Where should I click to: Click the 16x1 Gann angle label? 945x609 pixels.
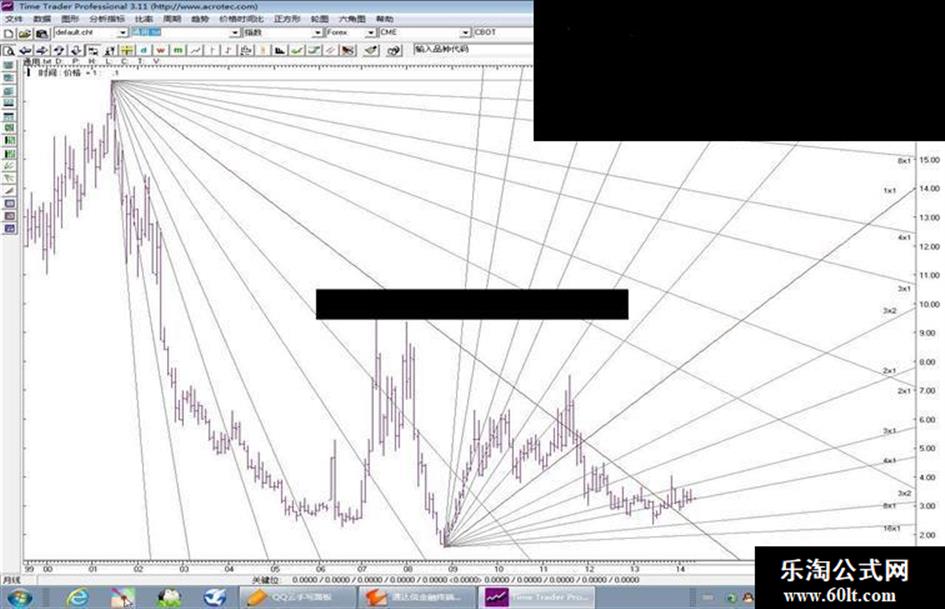click(891, 528)
